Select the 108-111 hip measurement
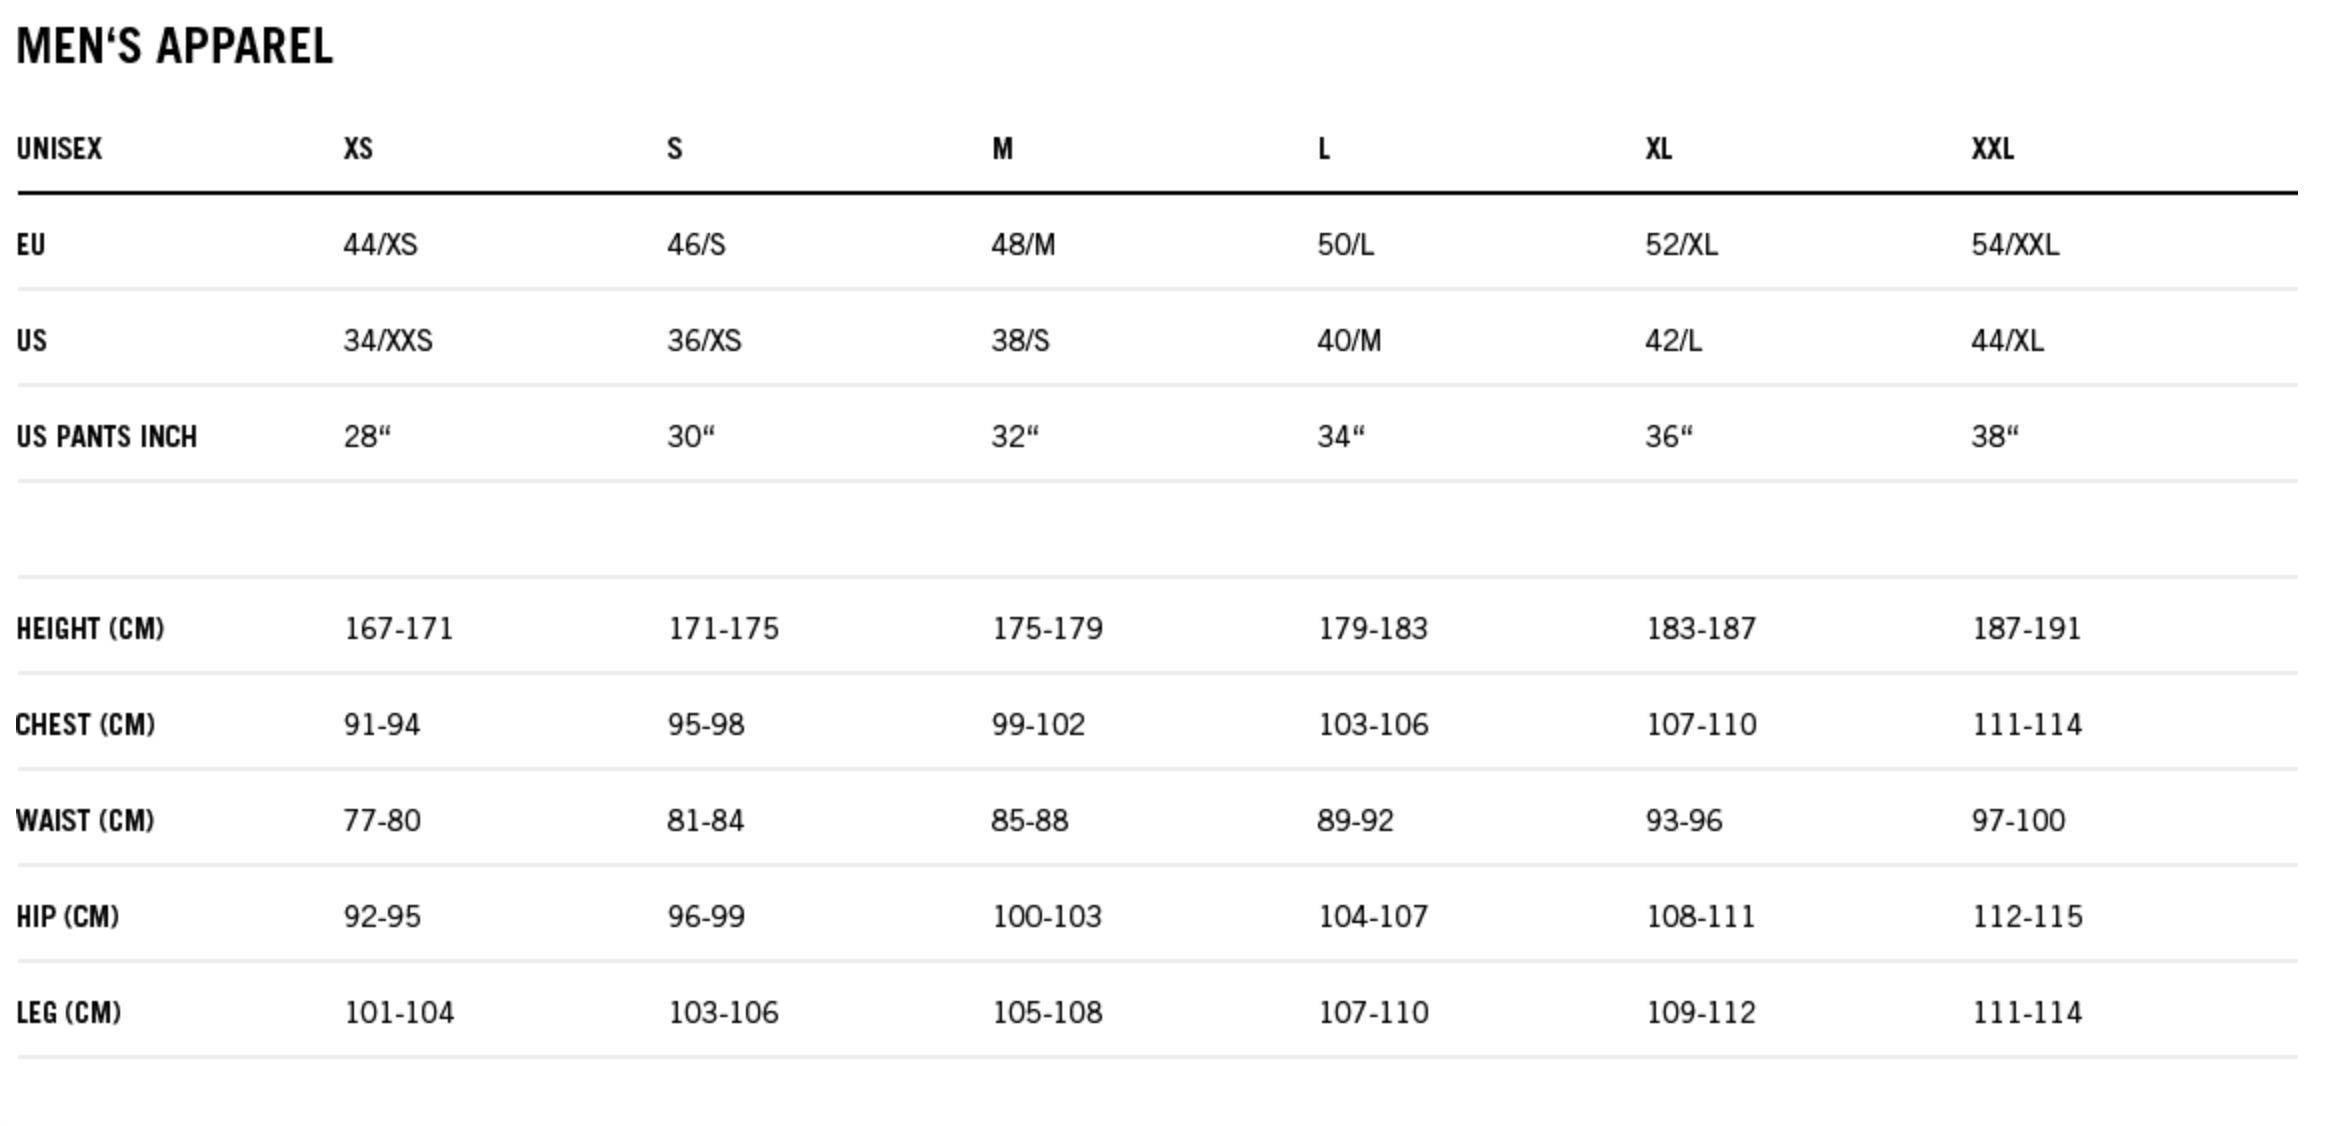Image resolution: width=2338 pixels, height=1126 pixels. click(x=1700, y=917)
